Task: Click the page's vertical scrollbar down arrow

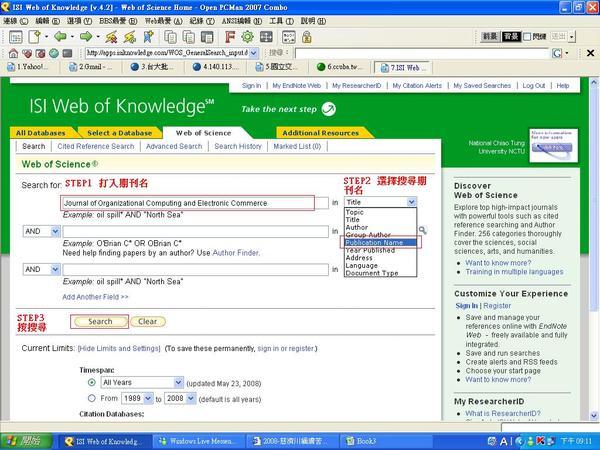Action: 594,415
